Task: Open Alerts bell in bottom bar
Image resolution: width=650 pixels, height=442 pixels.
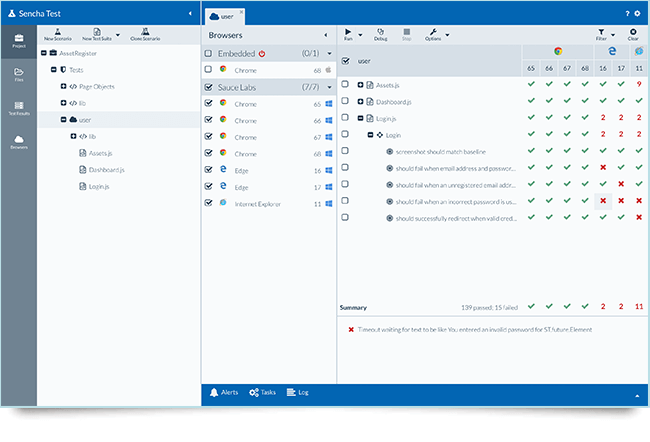Action: pos(224,392)
